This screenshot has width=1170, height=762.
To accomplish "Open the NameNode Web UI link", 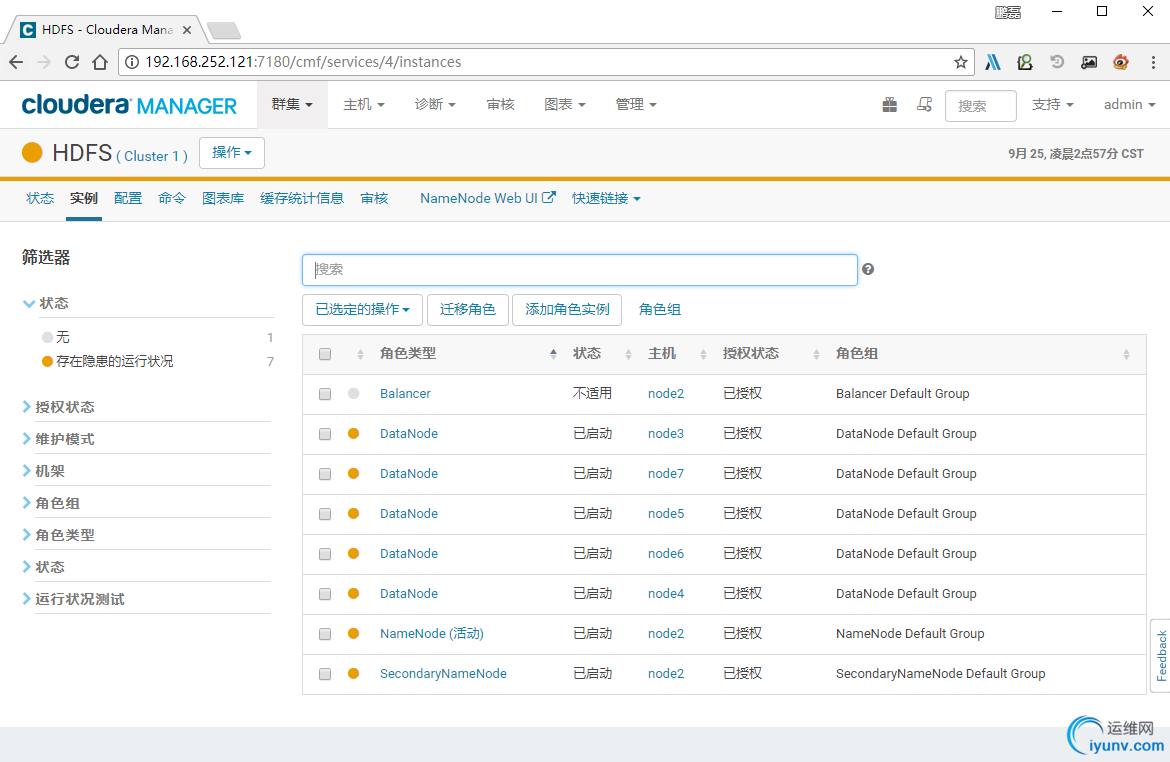I will point(487,199).
